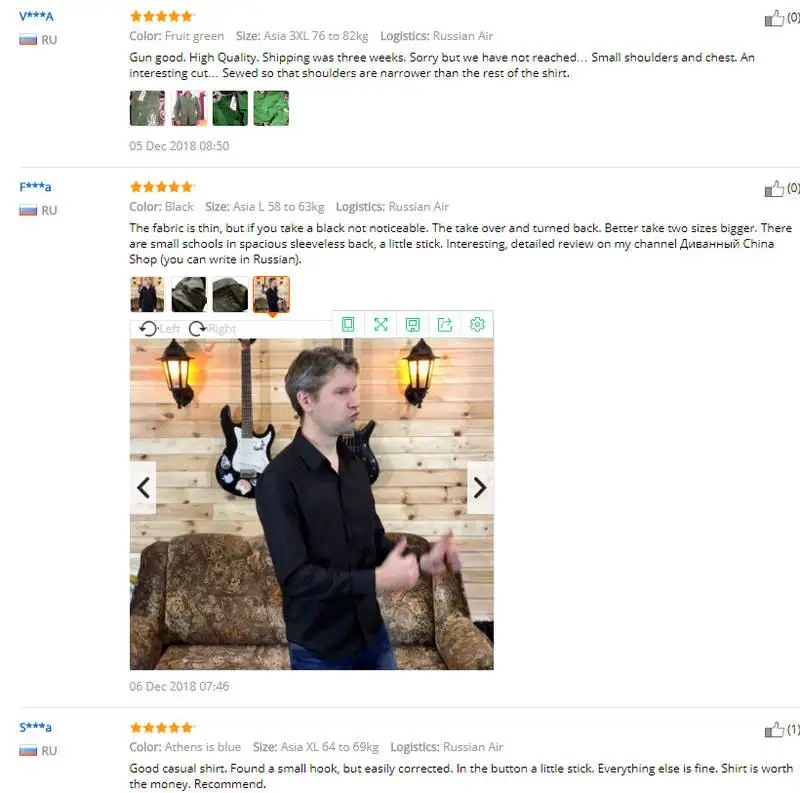Open image toolbar settings gear
Viewport: 800px width, 793px height.
pyautogui.click(x=477, y=325)
